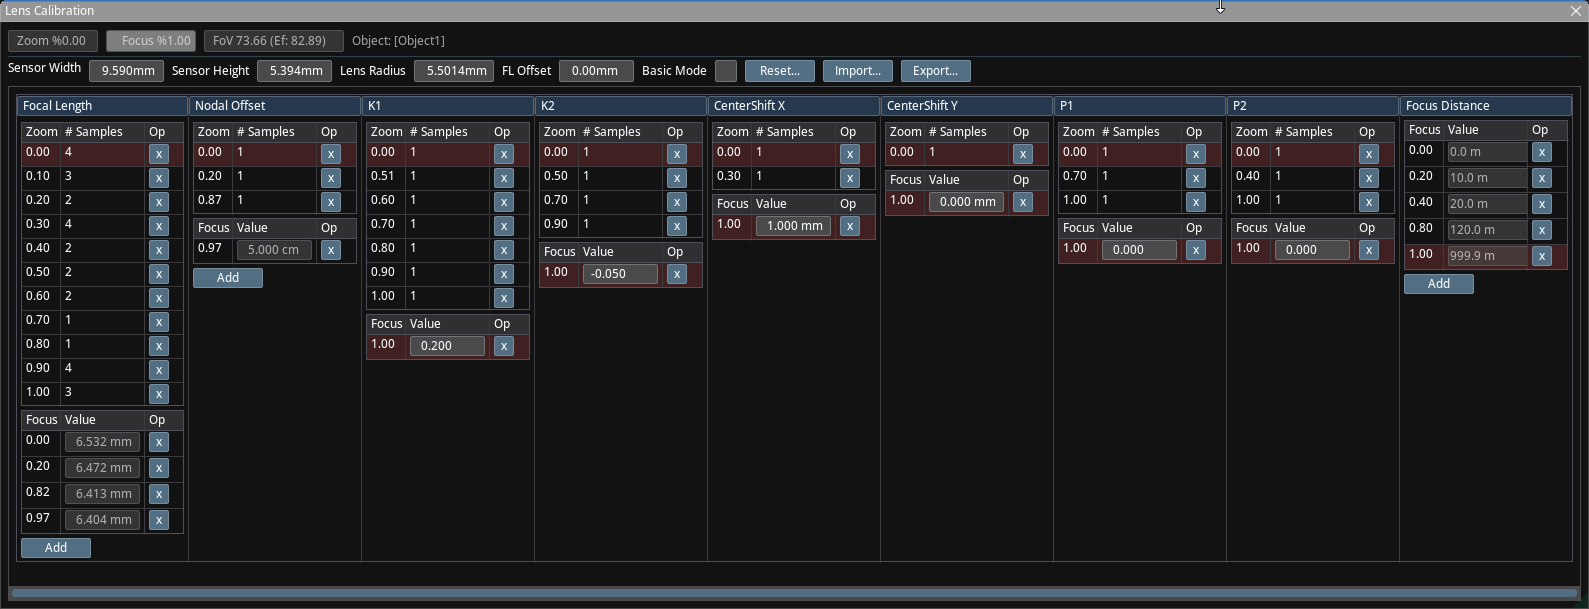Click the Zoom %0.00 toggle button

pos(52,41)
